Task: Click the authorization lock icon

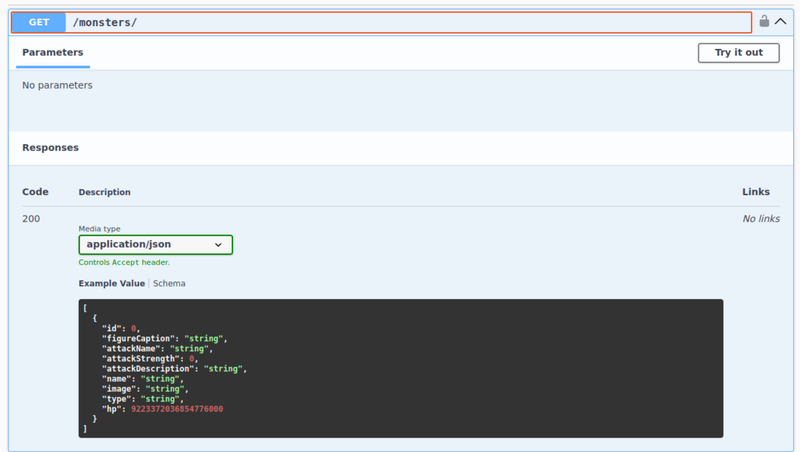Action: (764, 21)
